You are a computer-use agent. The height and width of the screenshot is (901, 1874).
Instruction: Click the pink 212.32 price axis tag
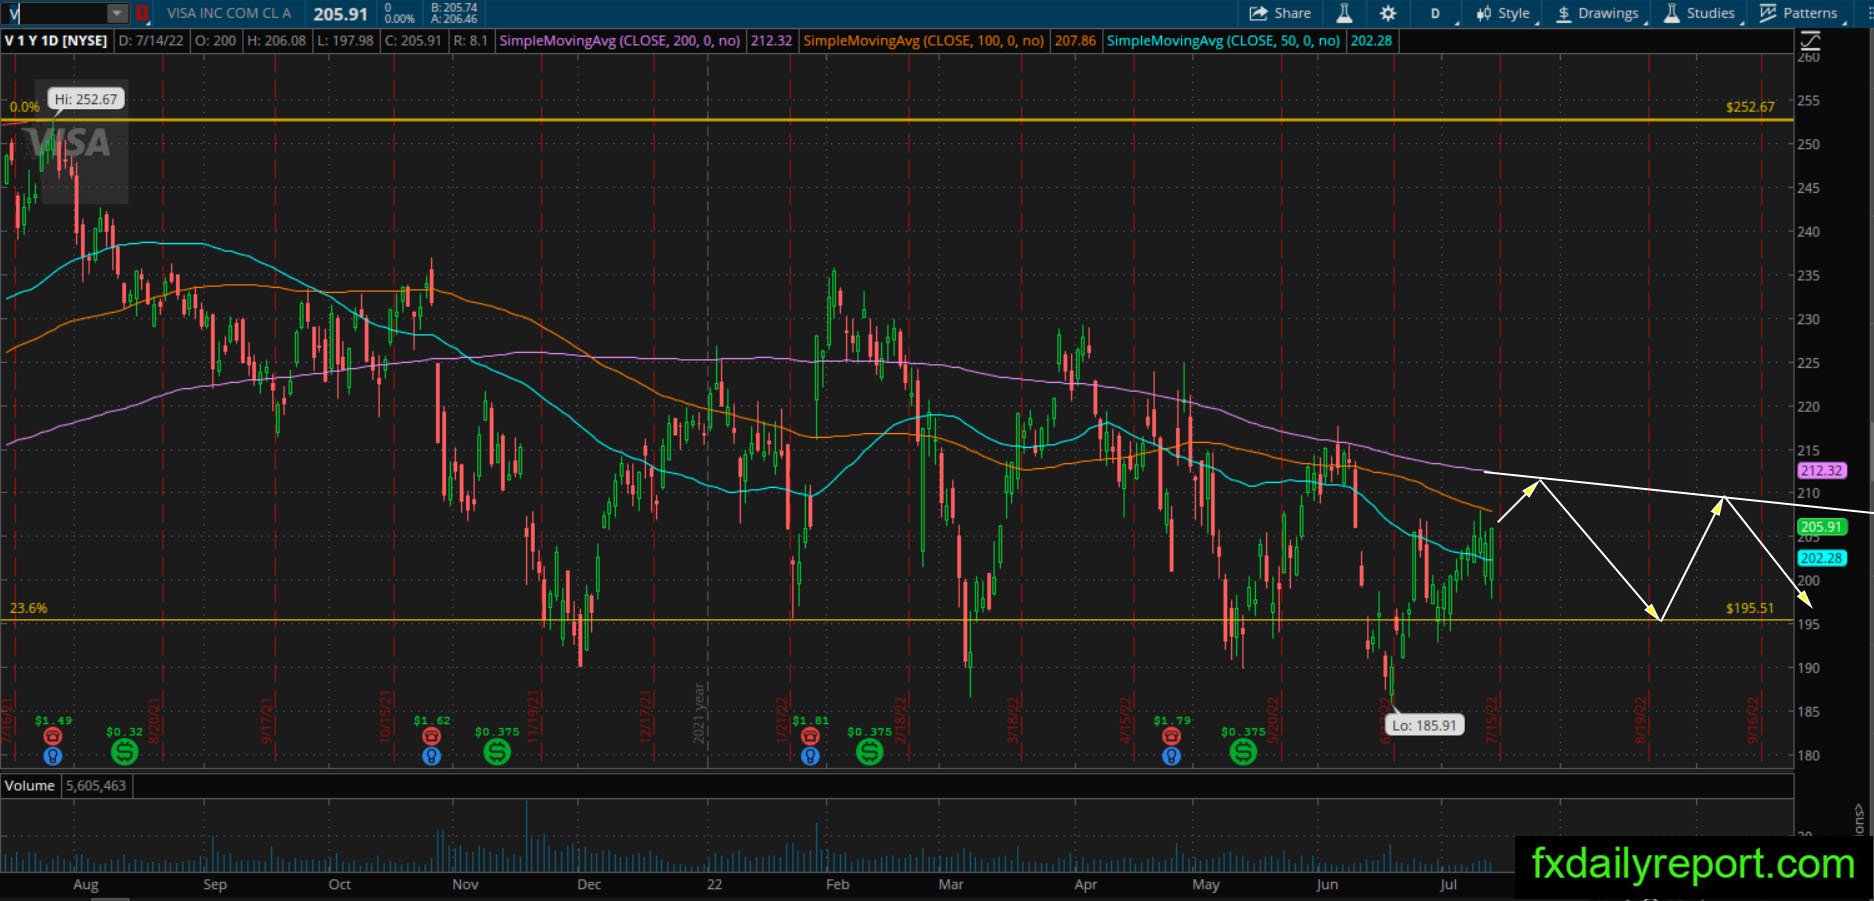coord(1821,470)
